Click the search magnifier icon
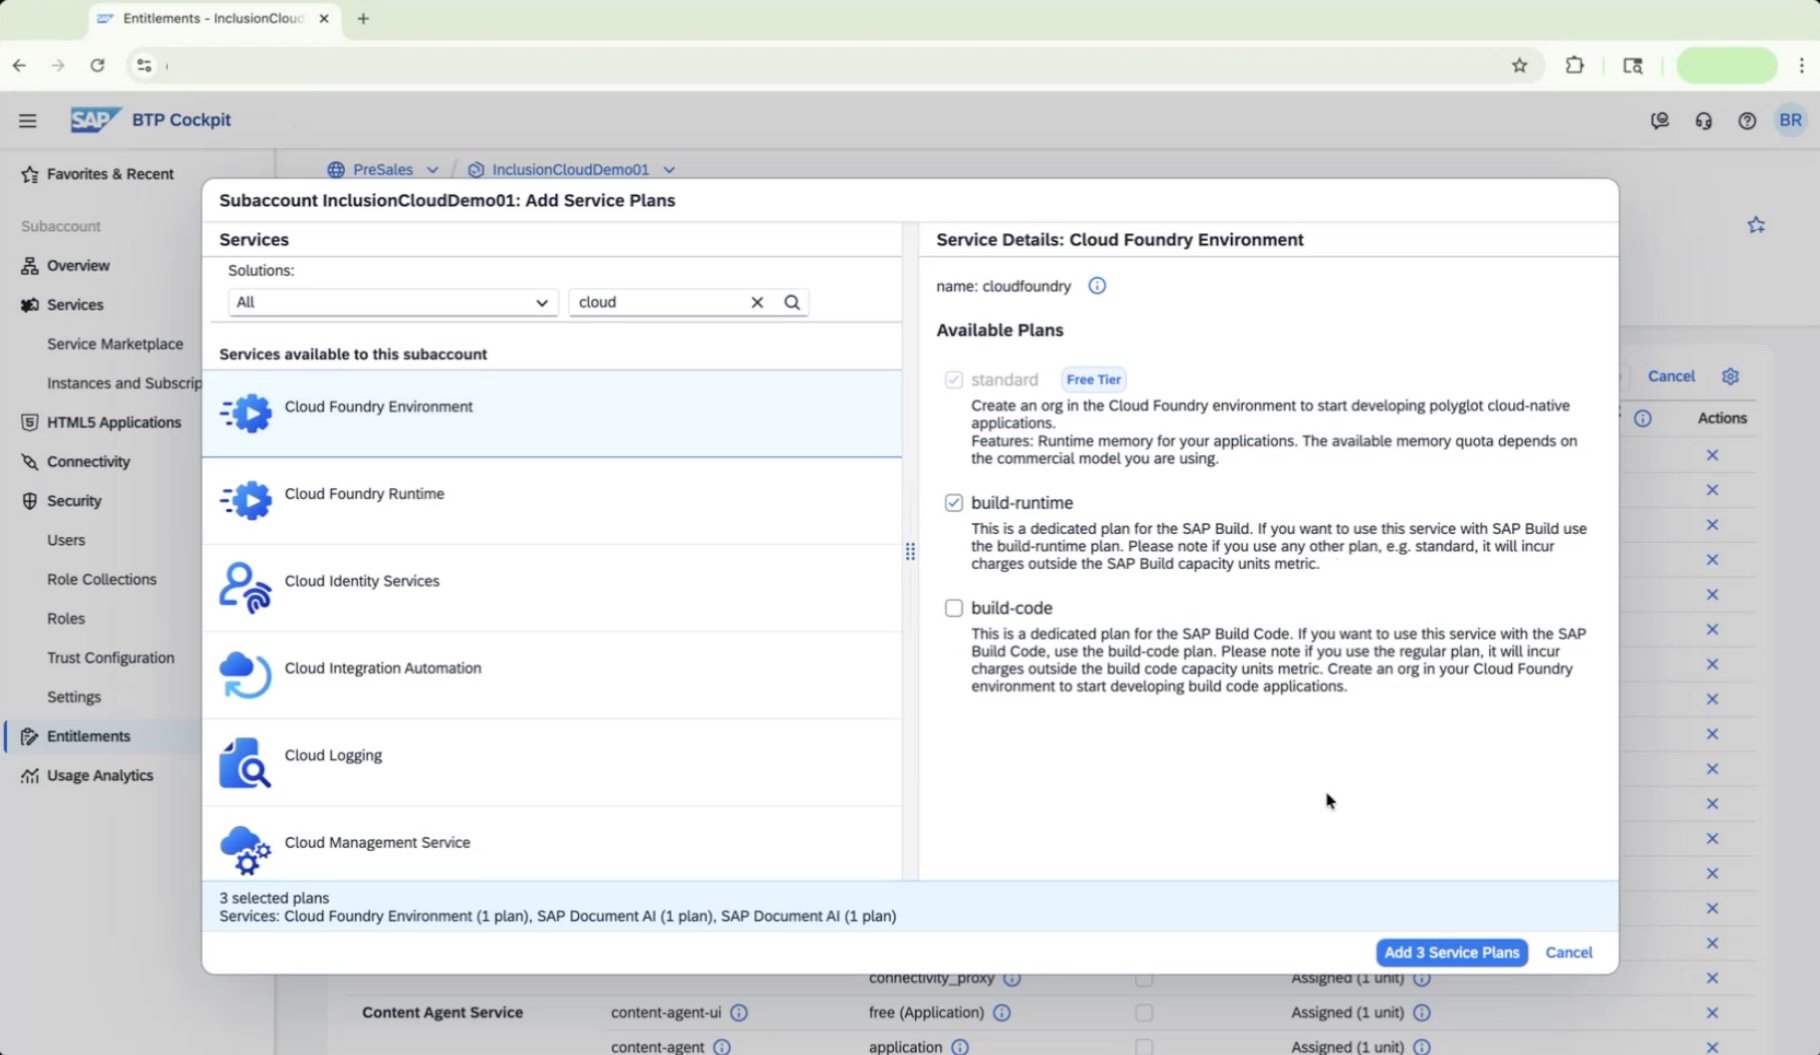Screen dimensions: 1820x1055 pos(792,302)
